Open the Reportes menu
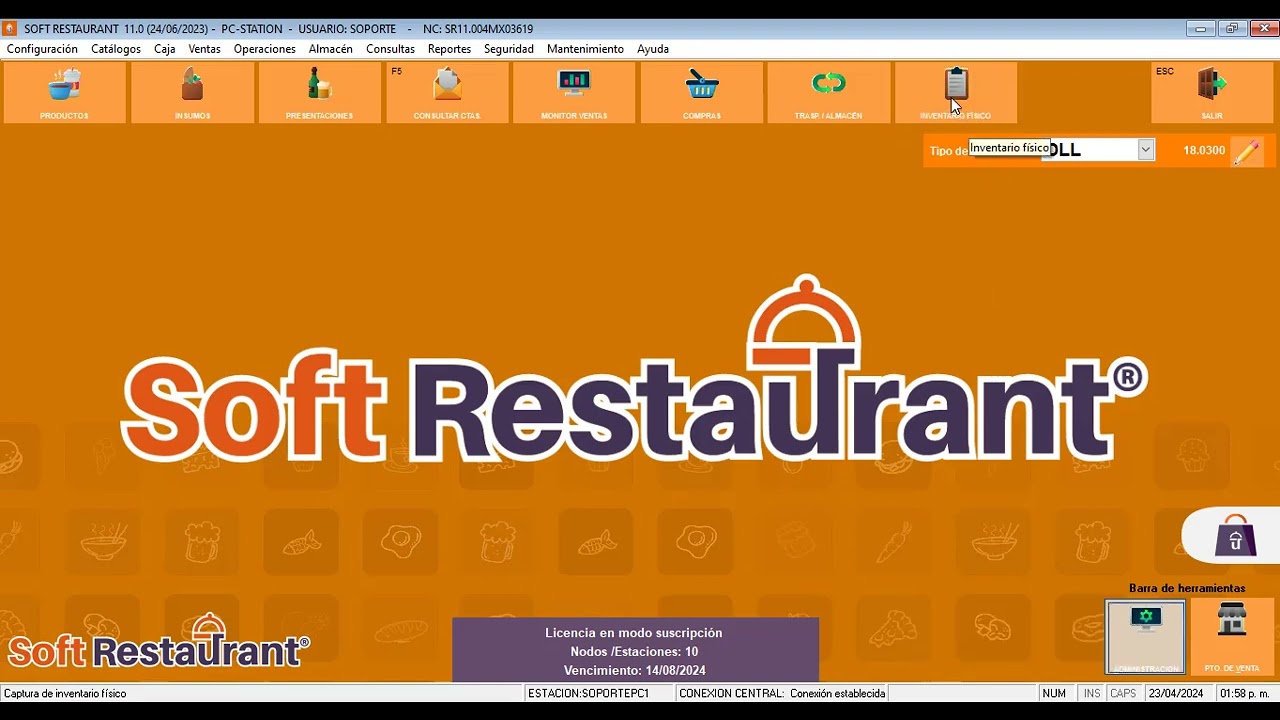The height and width of the screenshot is (720, 1280). point(449,49)
